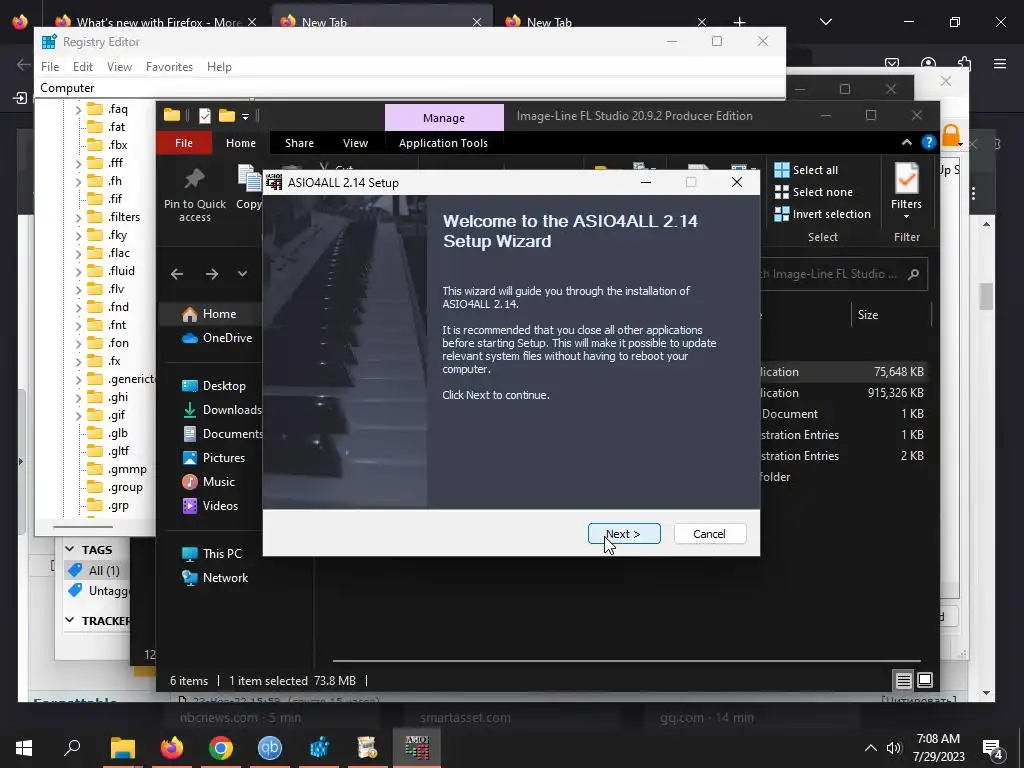1024x768 pixels.
Task: Open Firefox application menu hamburger
Action: (1000, 63)
